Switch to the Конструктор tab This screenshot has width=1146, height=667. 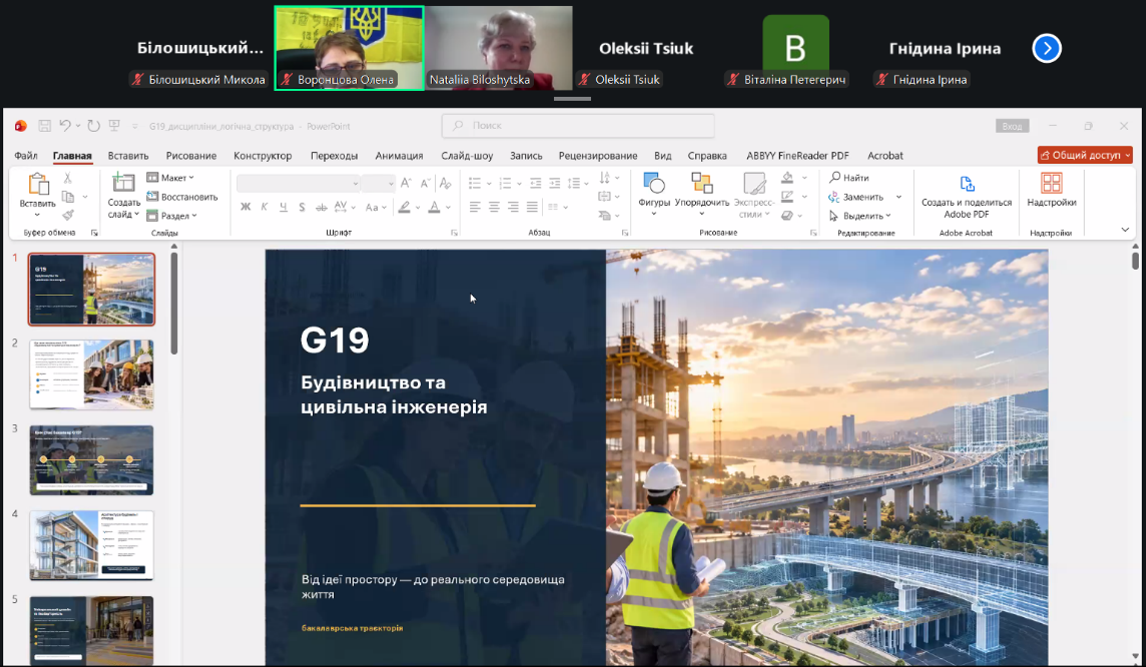262,156
